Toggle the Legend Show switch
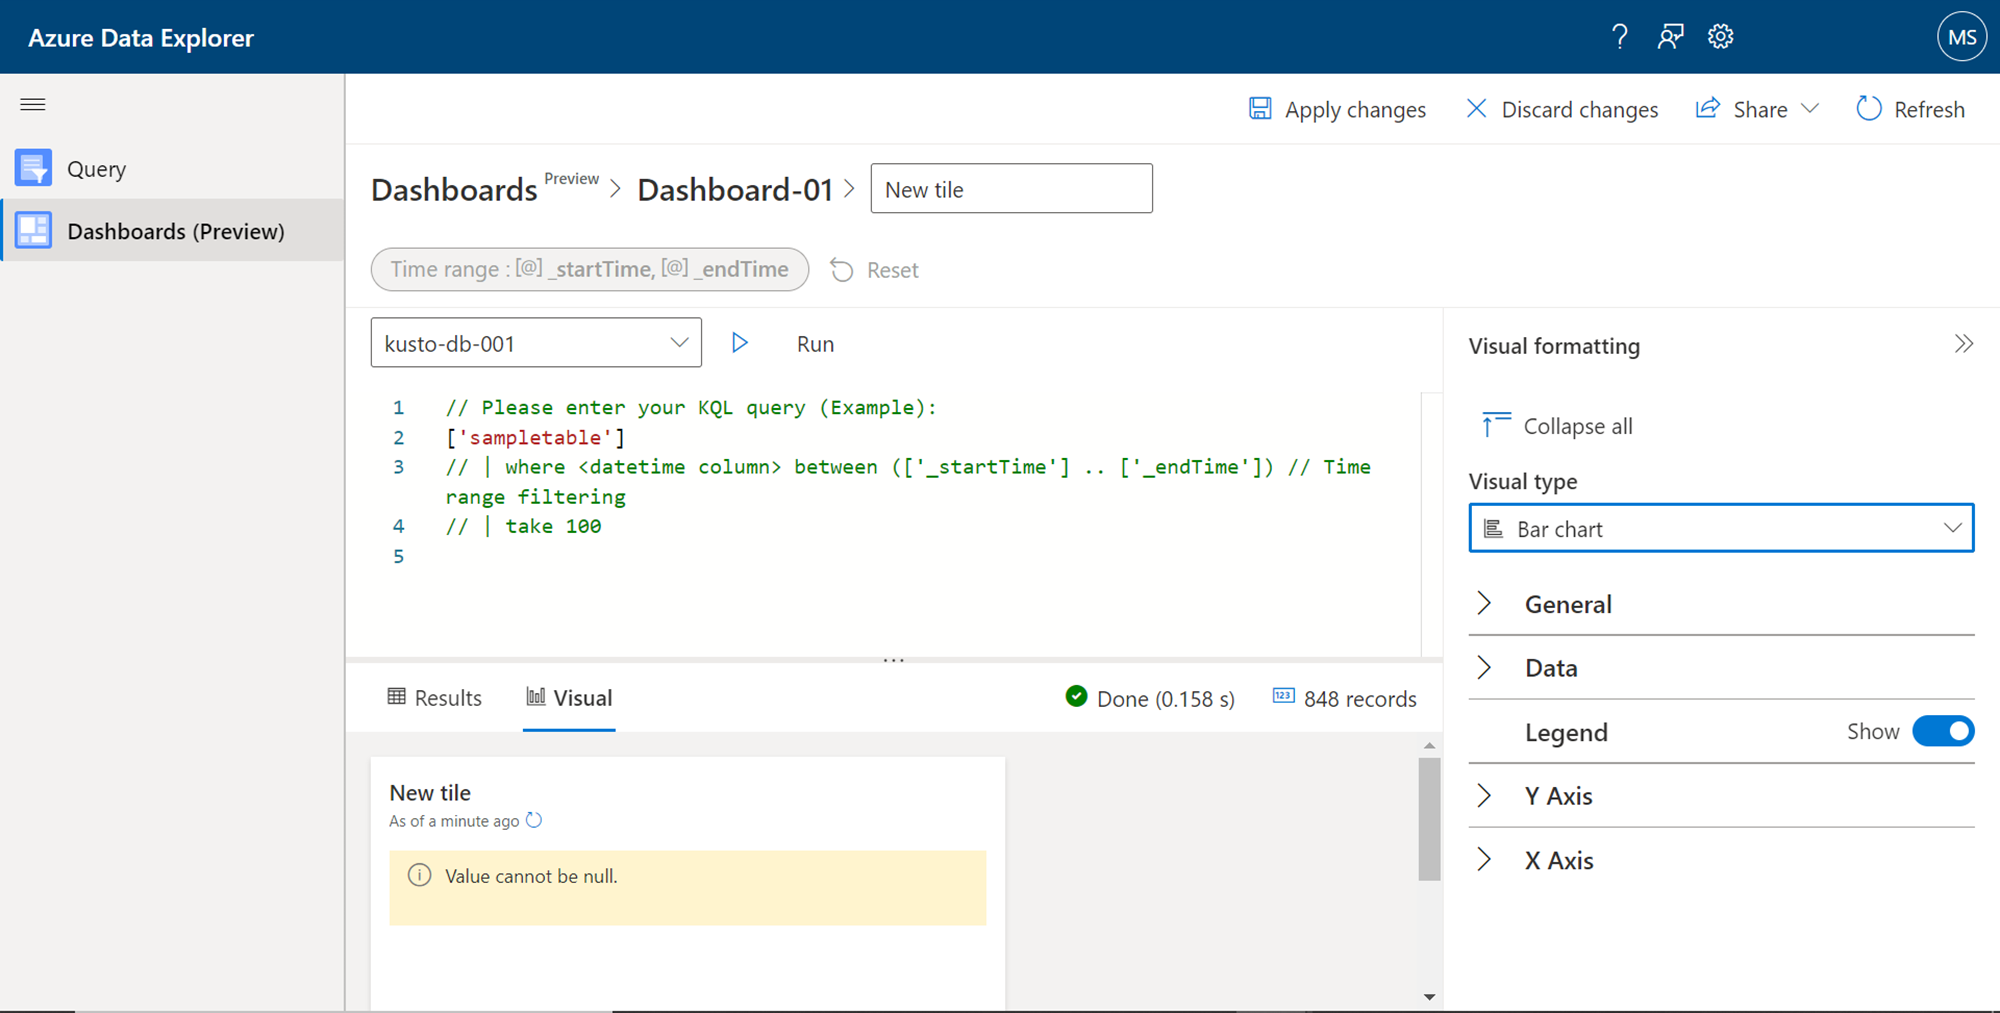The width and height of the screenshot is (2000, 1013). point(1942,731)
